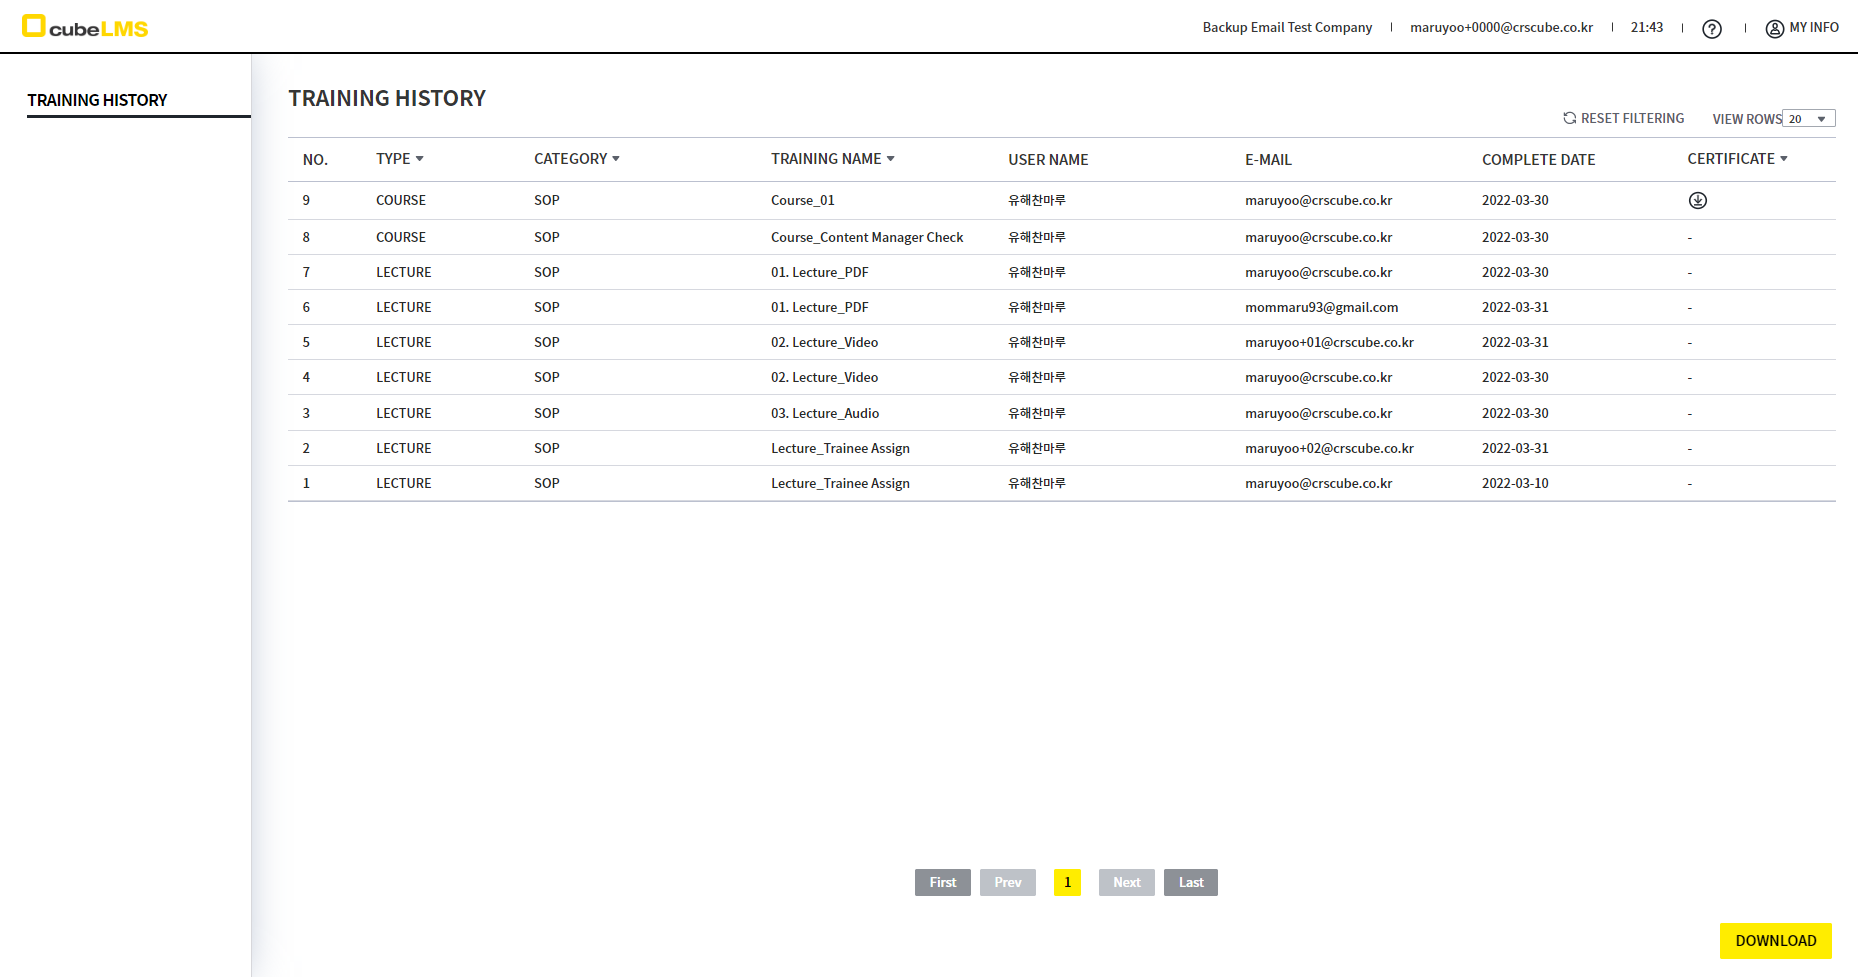
Task: Click the mommaru93@gmail.com email cell
Action: pos(1321,308)
